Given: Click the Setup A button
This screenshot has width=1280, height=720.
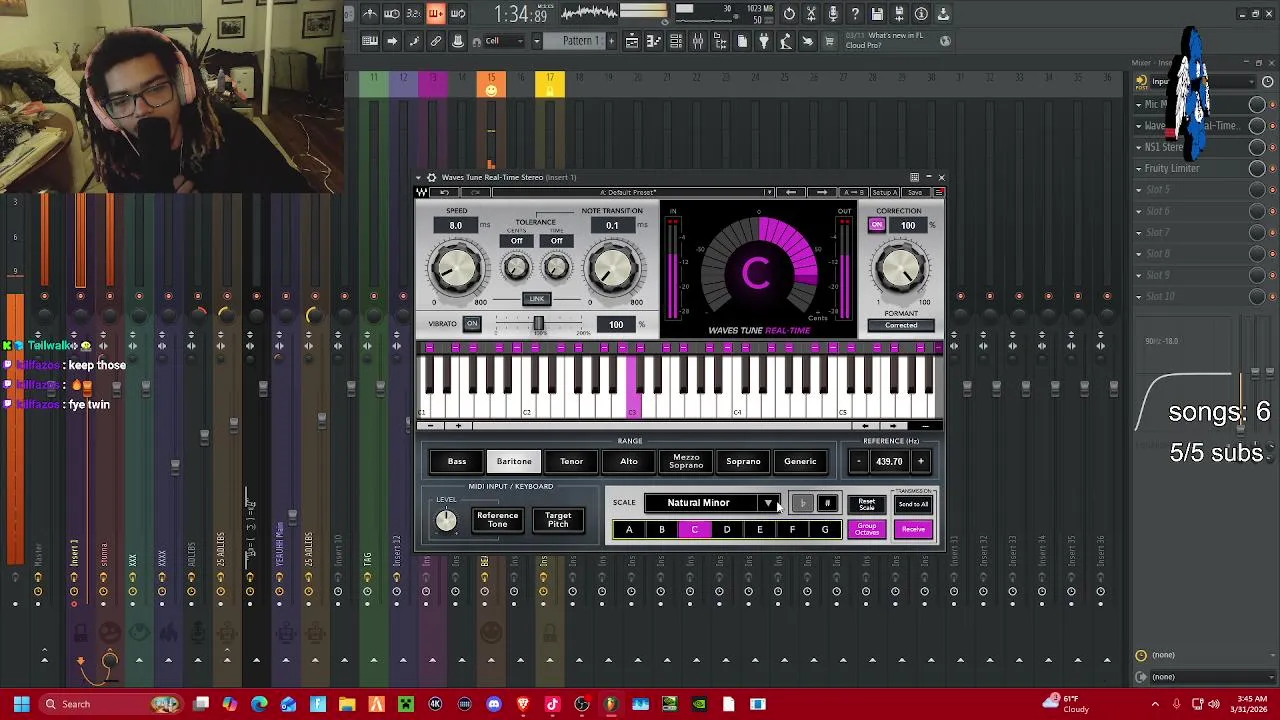Looking at the screenshot, I should pos(884,192).
